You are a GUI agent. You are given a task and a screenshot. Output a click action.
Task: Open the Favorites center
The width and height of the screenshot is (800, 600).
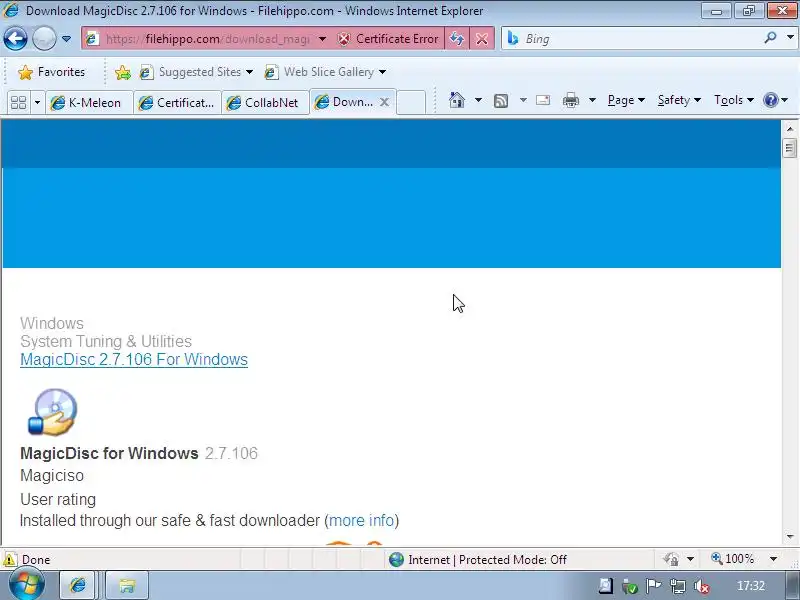tap(52, 72)
